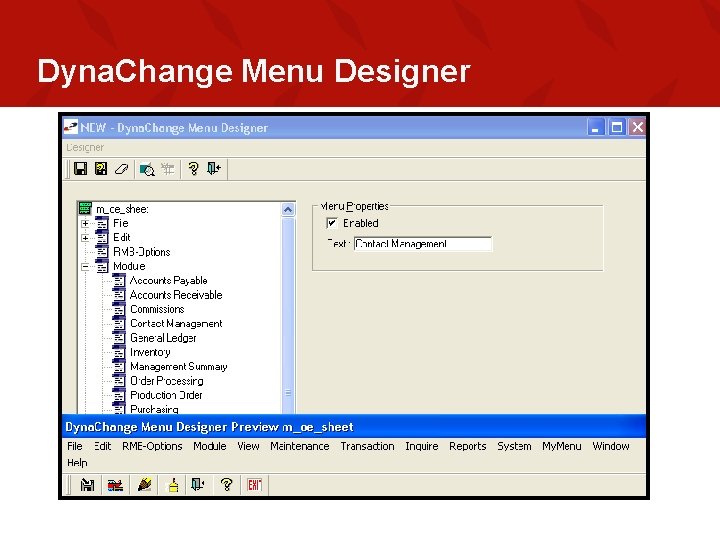The image size is (720, 540).
Task: Click the Preview m_oe_sheet title bar
Action: [x=354, y=427]
